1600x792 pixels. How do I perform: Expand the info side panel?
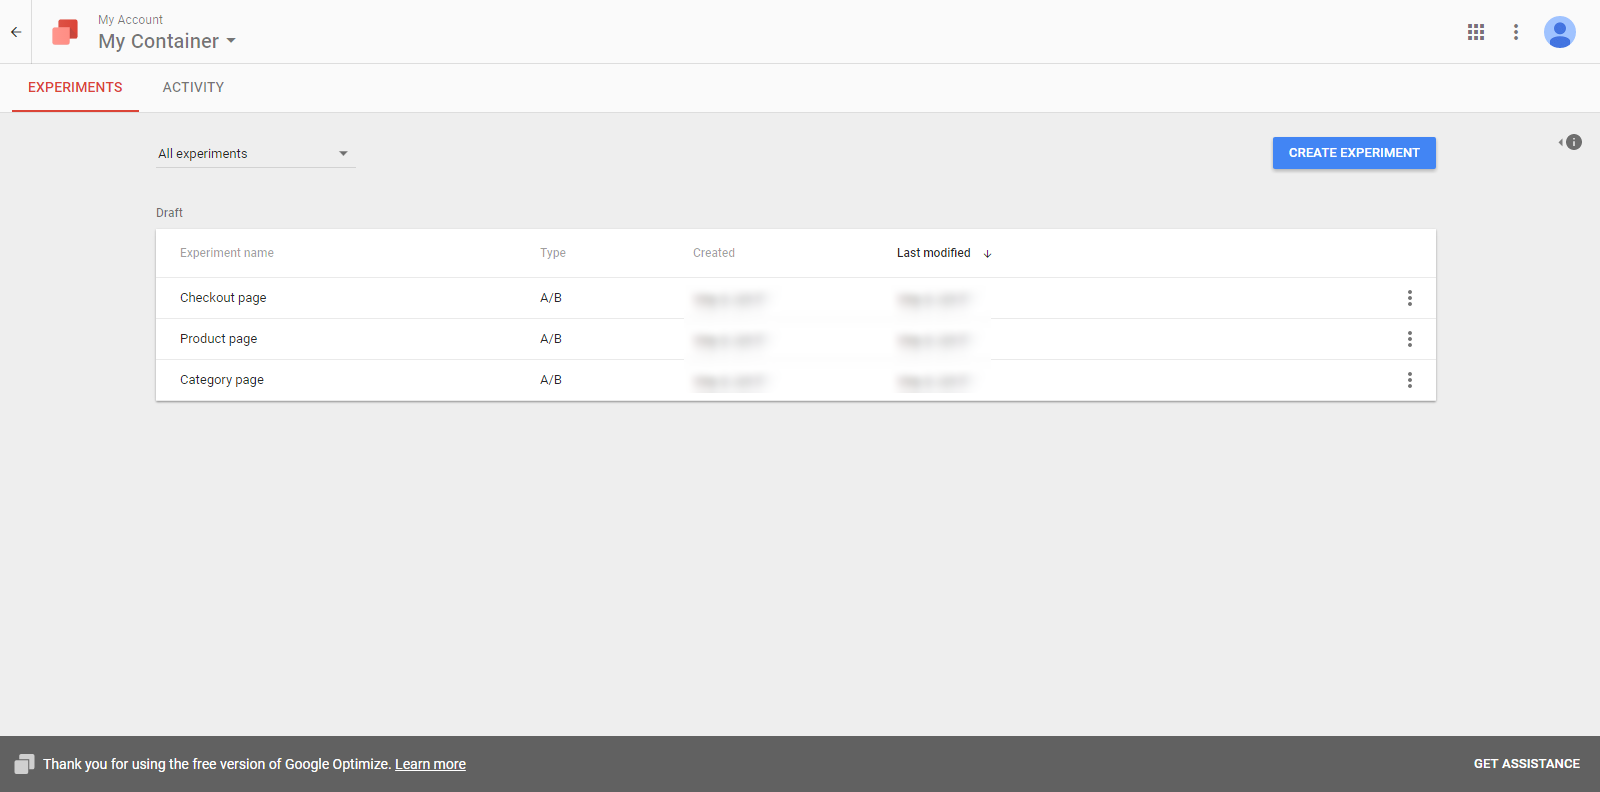(x=1571, y=142)
